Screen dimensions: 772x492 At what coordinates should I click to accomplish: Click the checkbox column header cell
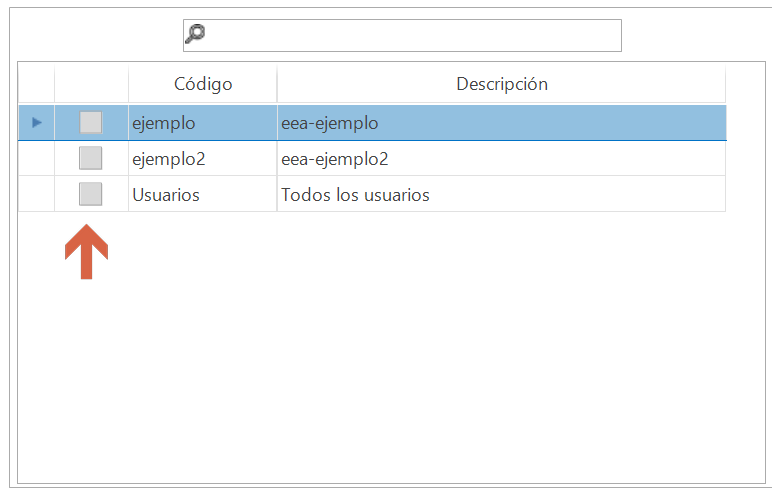(91, 84)
